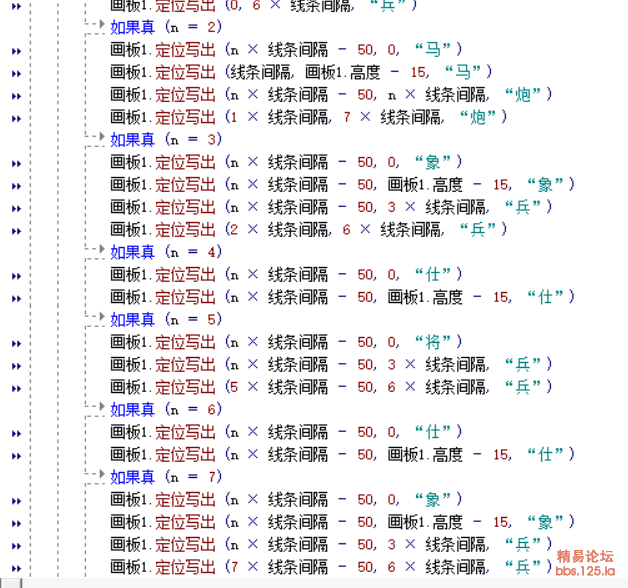Screen dimensions: 628x588
Task: Collapse the 如果真 (n = 5) block arrow
Action: tap(102, 316)
